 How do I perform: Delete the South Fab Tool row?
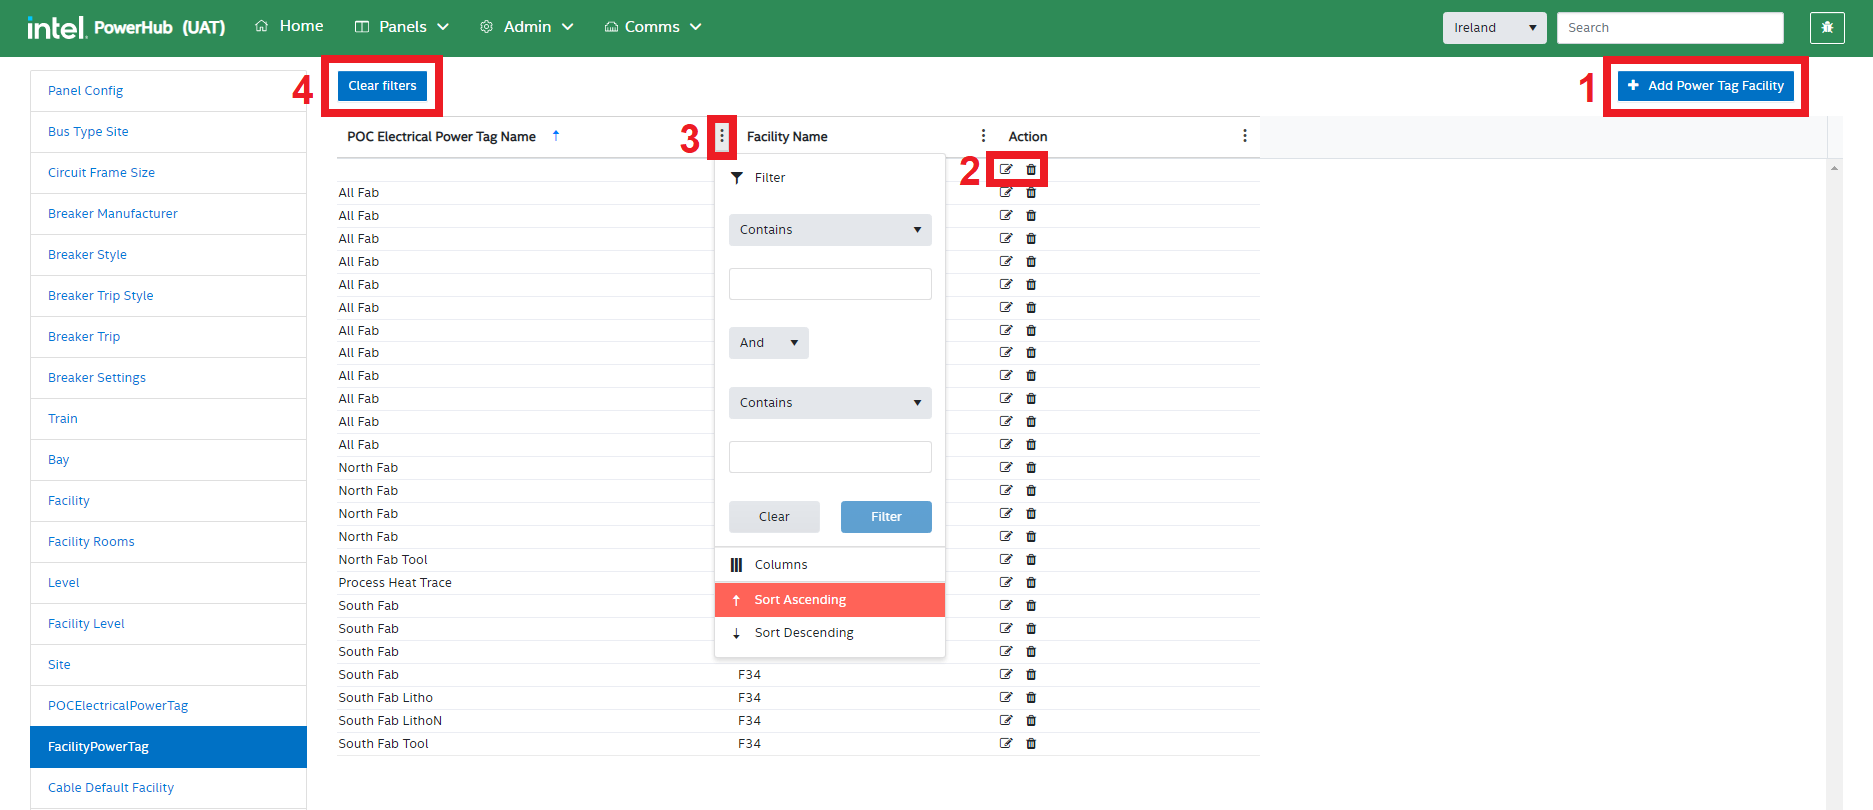coord(1031,743)
